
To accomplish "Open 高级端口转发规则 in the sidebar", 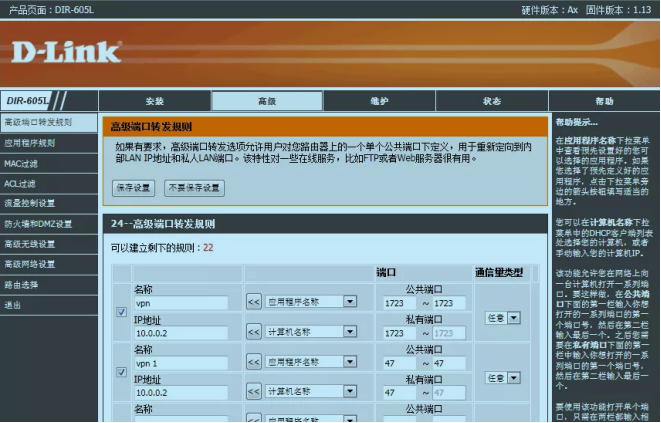I will (49, 122).
